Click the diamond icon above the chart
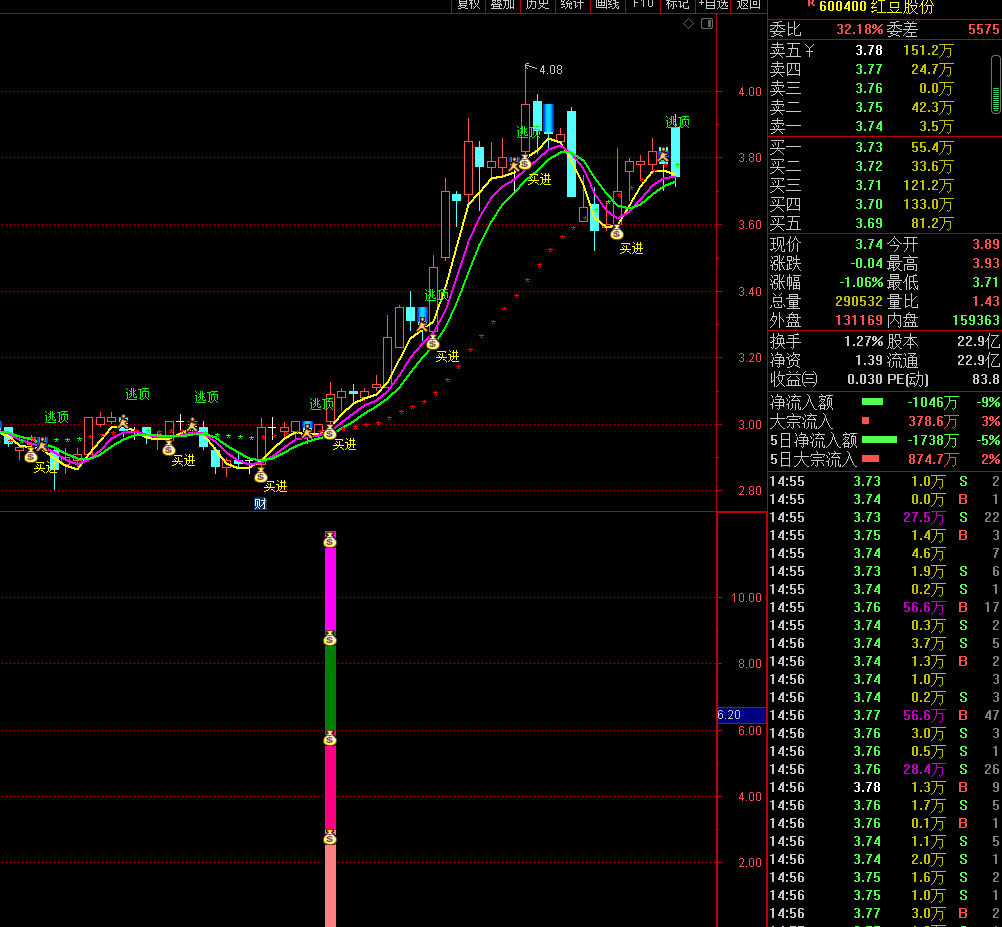The width and height of the screenshot is (1002, 927). tap(686, 23)
